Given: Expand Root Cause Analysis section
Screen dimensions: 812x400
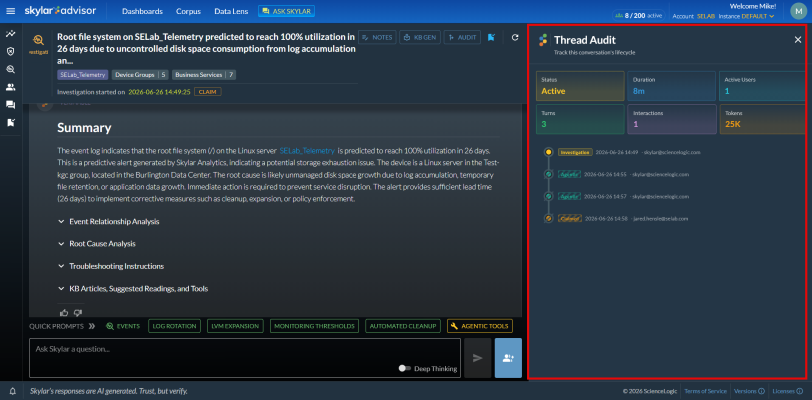Looking at the screenshot, I should pos(97,244).
